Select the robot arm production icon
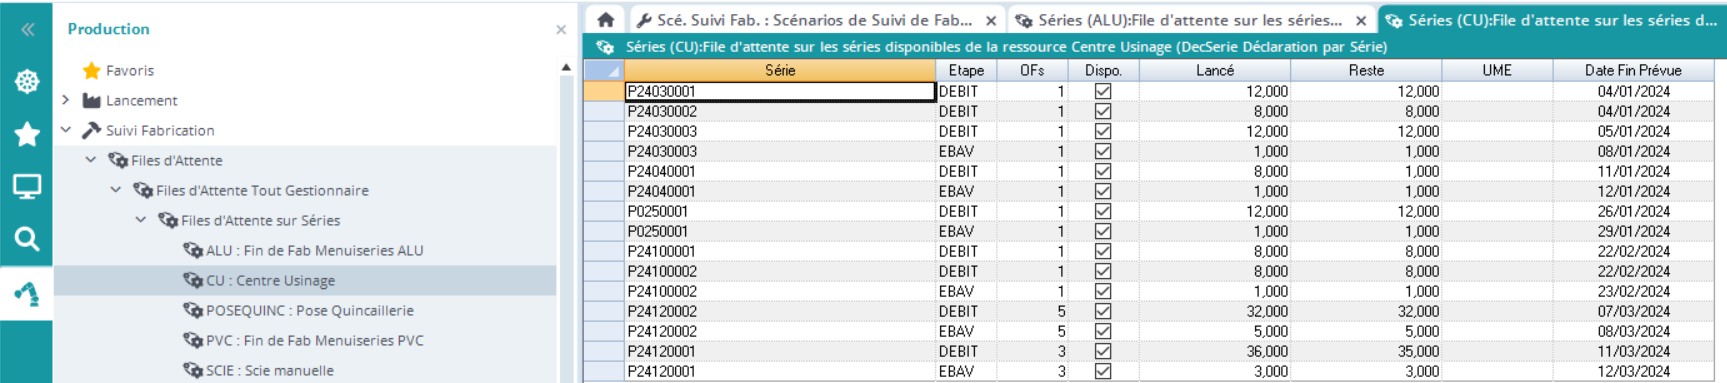This screenshot has width=1727, height=383. coord(27,293)
